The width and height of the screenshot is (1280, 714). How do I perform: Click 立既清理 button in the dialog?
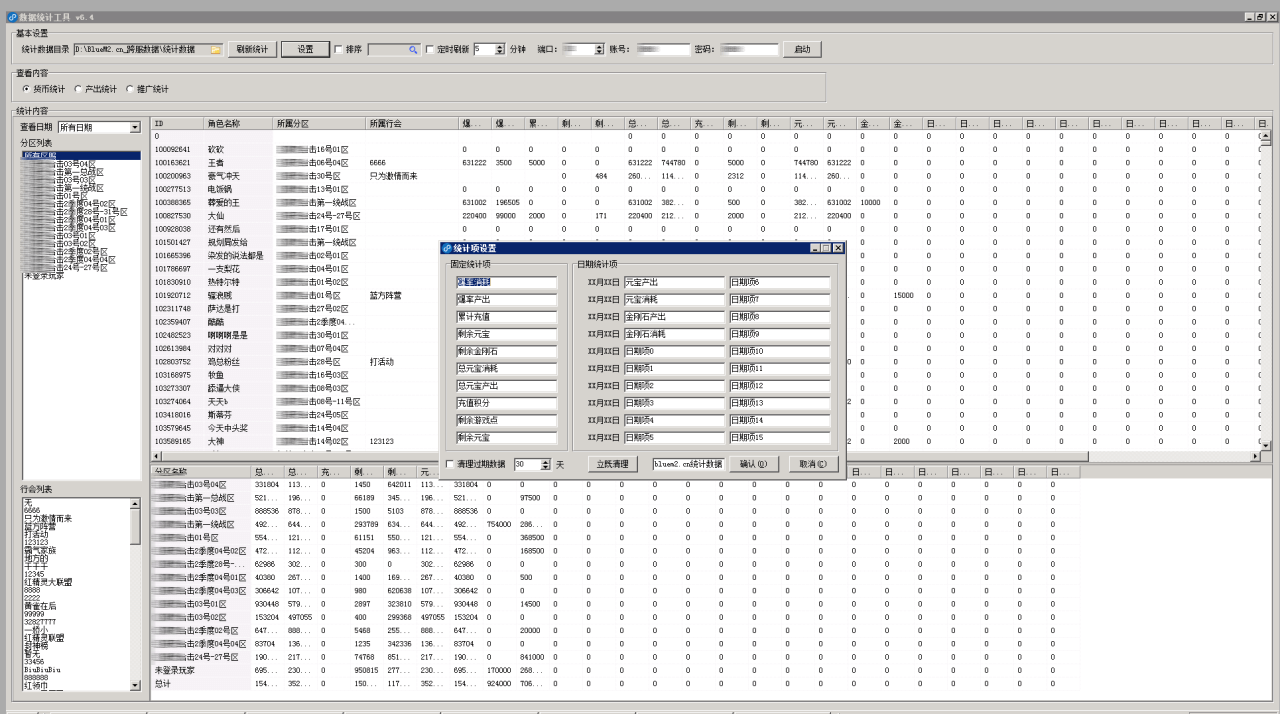(x=612, y=464)
